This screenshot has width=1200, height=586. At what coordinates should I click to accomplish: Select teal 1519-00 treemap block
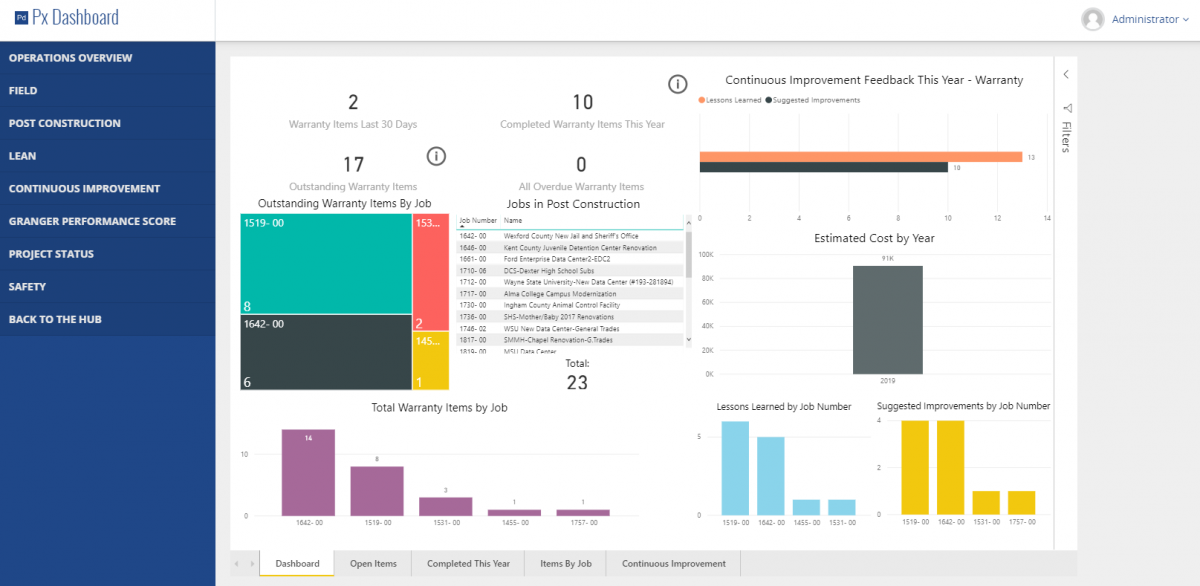click(x=326, y=264)
